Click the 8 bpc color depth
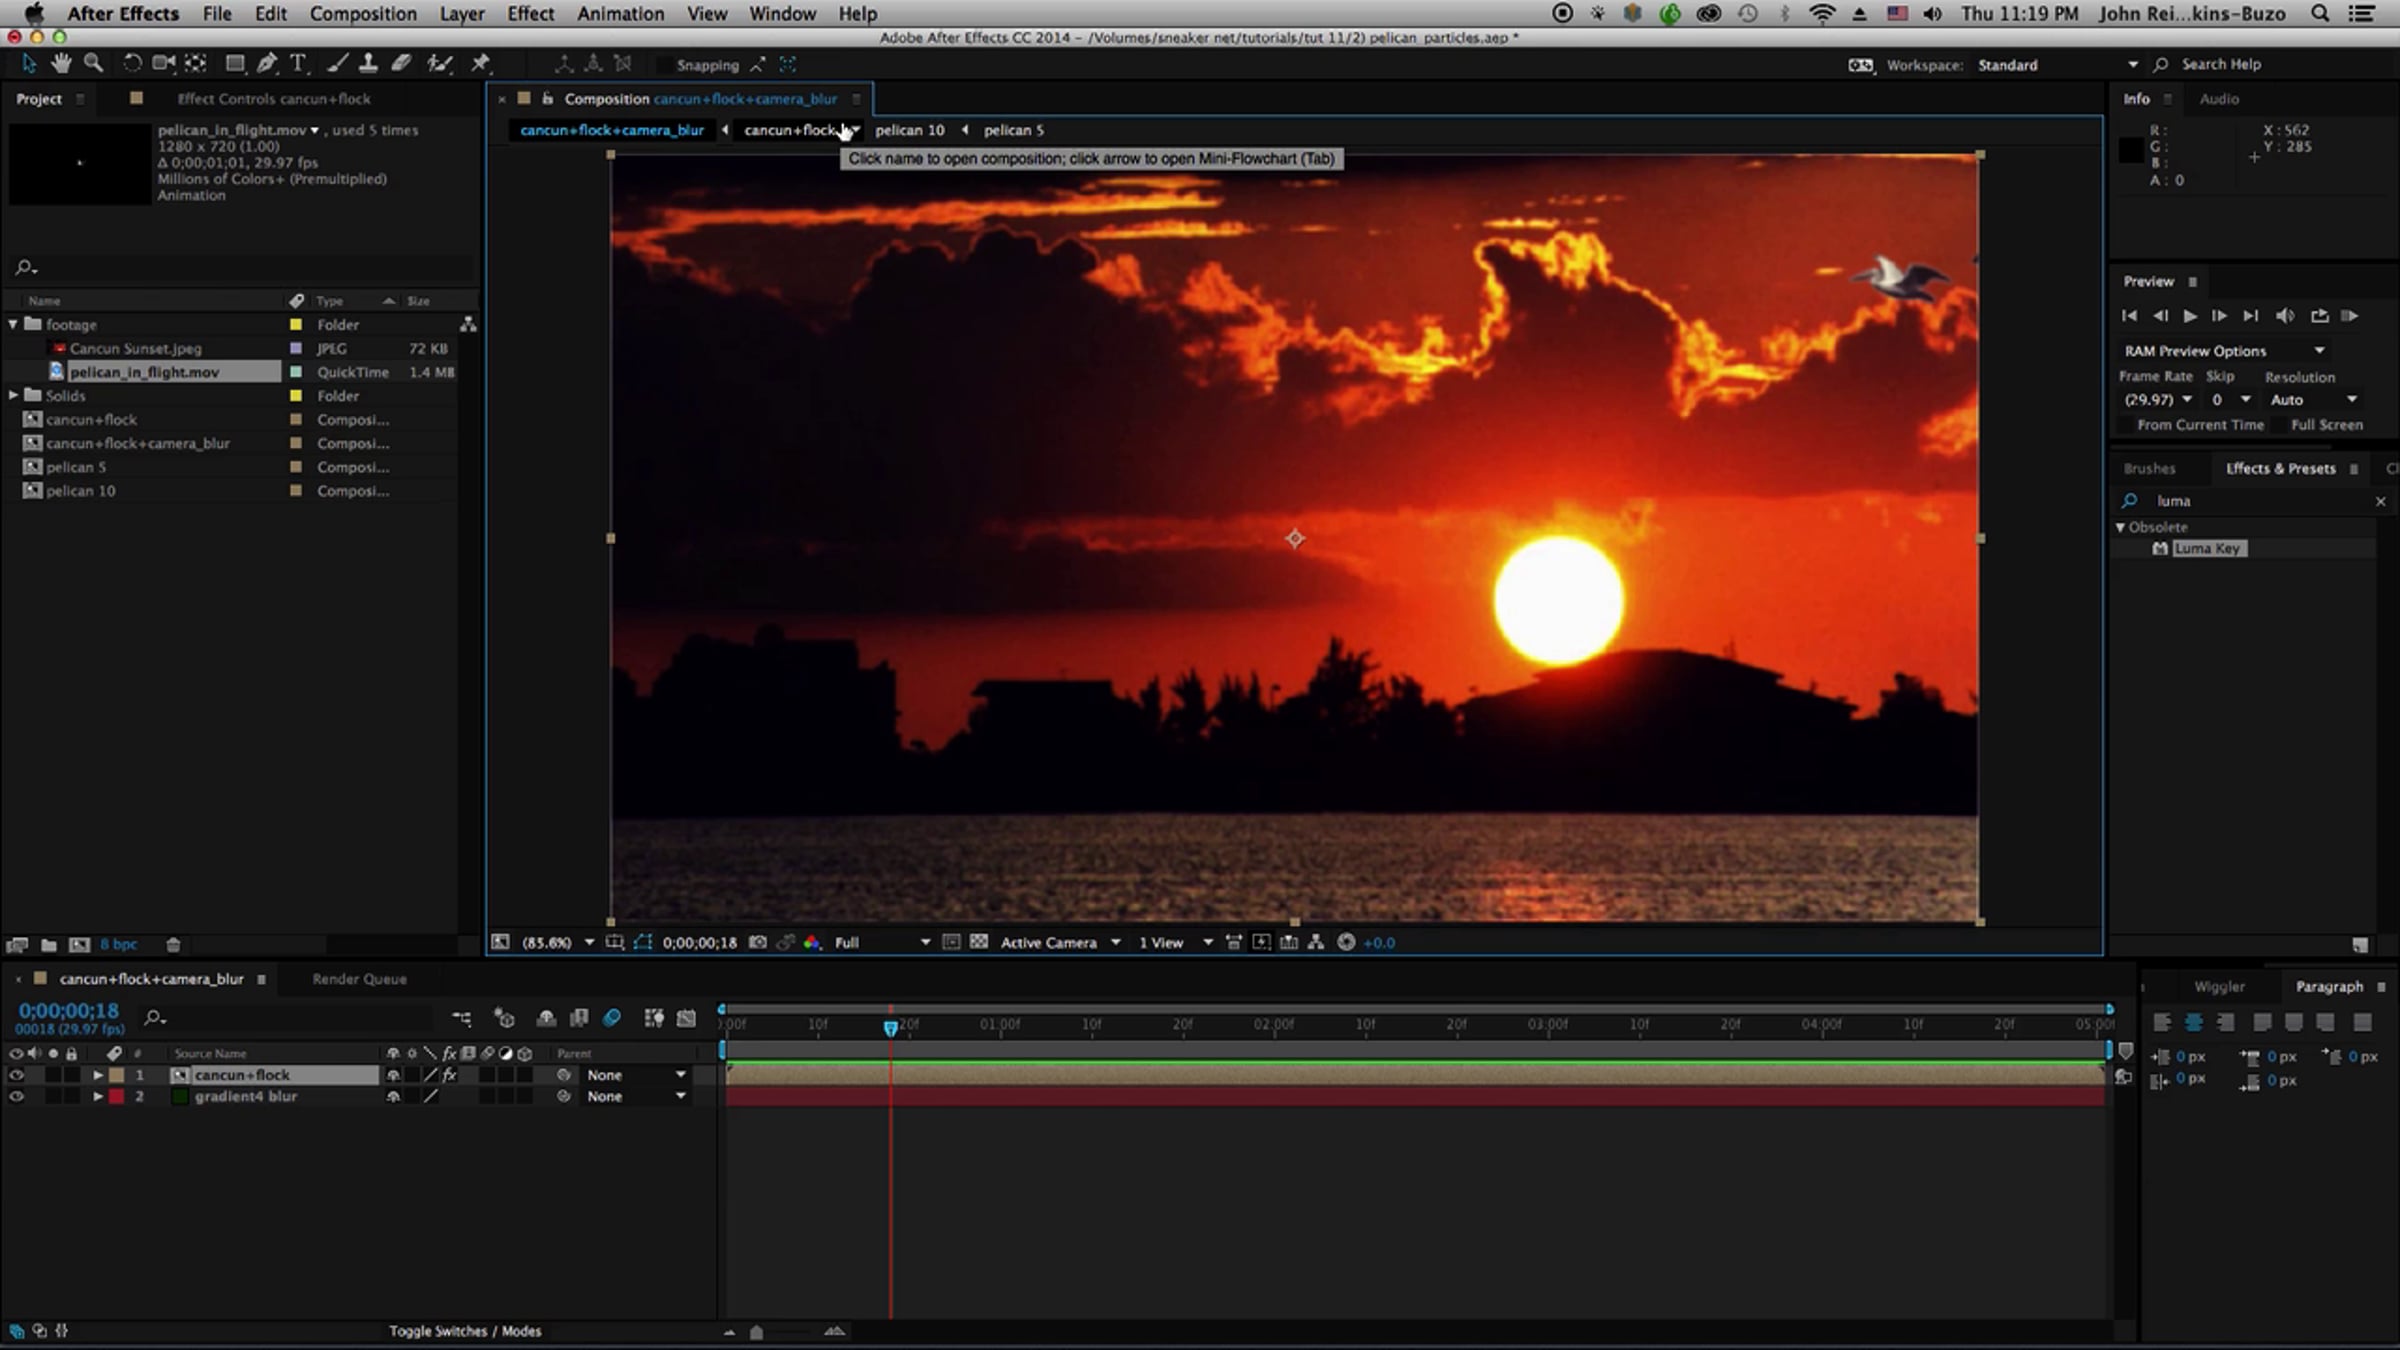Viewport: 2400px width, 1350px height. pyautogui.click(x=119, y=944)
